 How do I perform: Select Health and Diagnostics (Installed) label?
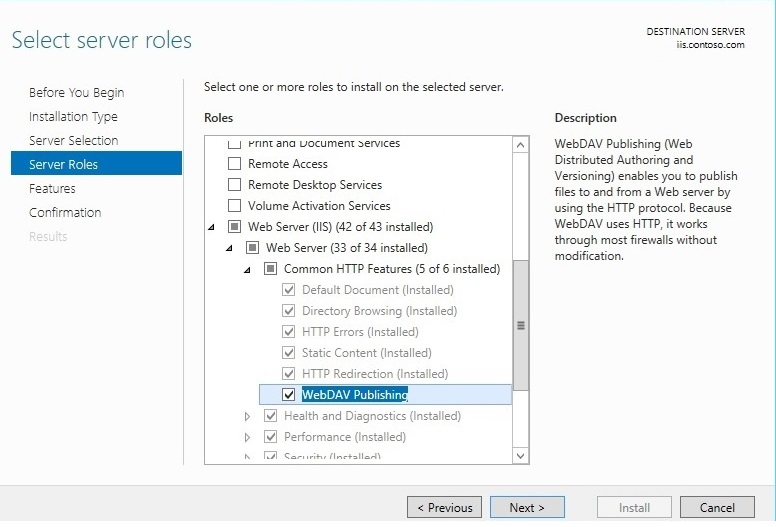coord(372,416)
